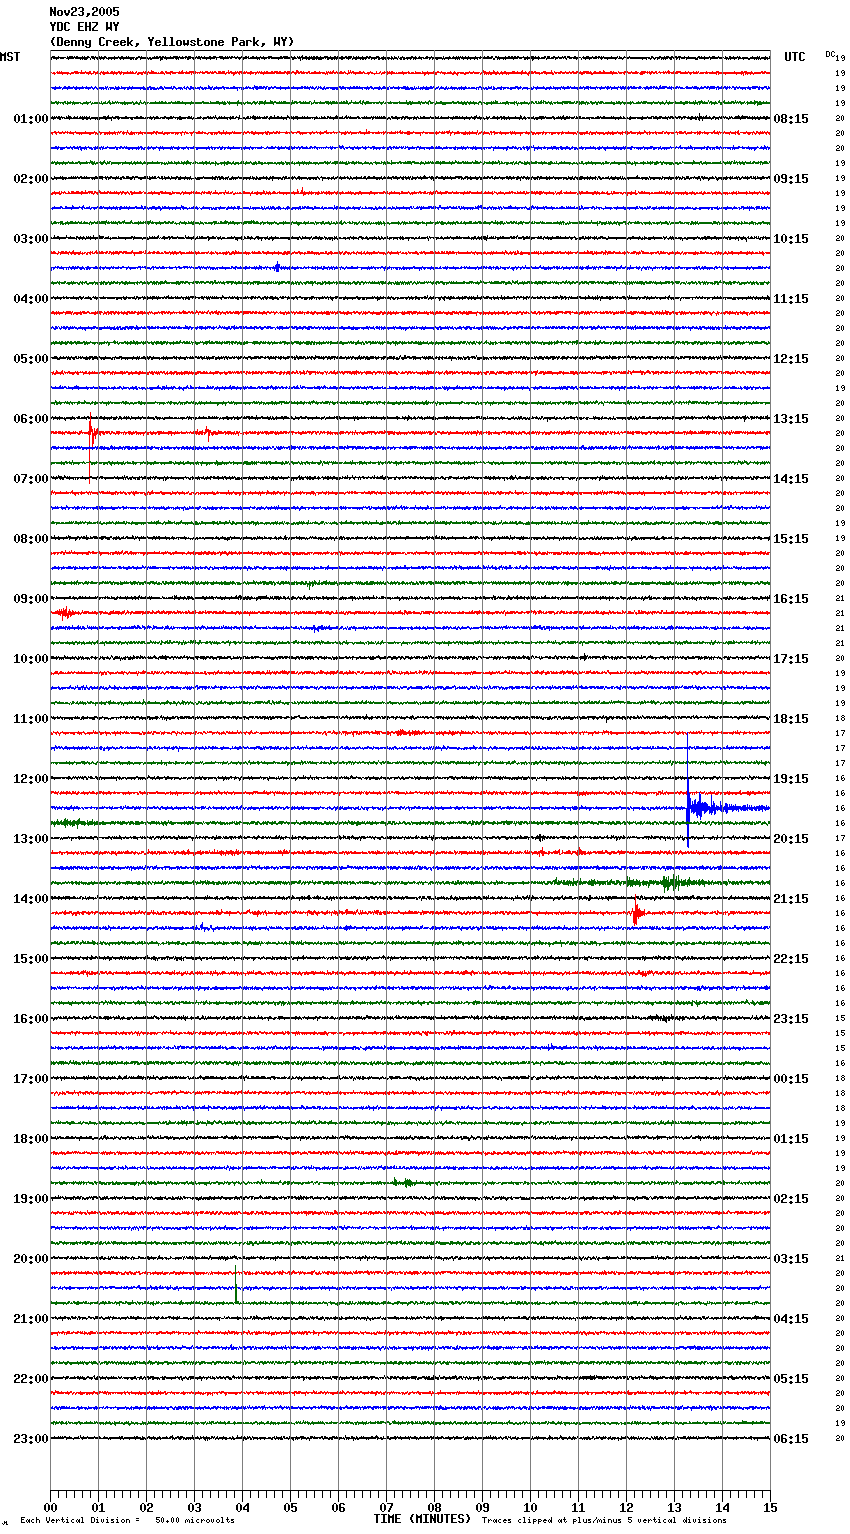The width and height of the screenshot is (850, 1534).
Task: Click the "19:15" UTC time label
Action: pyautogui.click(x=791, y=779)
